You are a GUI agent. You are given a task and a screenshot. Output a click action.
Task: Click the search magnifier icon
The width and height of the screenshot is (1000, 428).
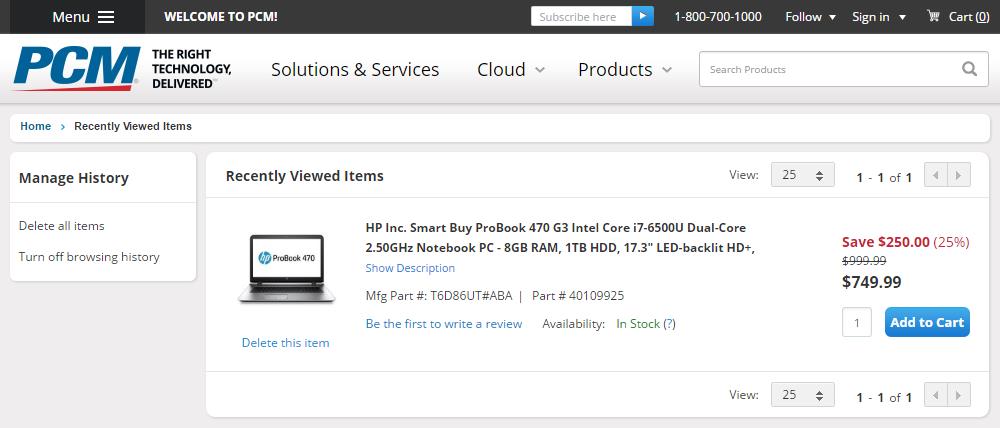point(969,69)
